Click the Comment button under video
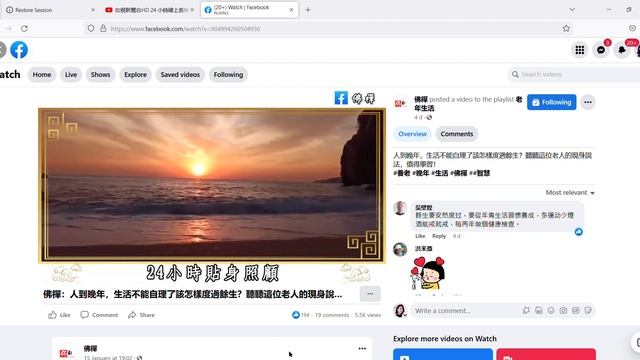Image resolution: width=640 pixels, height=360 pixels. pos(99,315)
